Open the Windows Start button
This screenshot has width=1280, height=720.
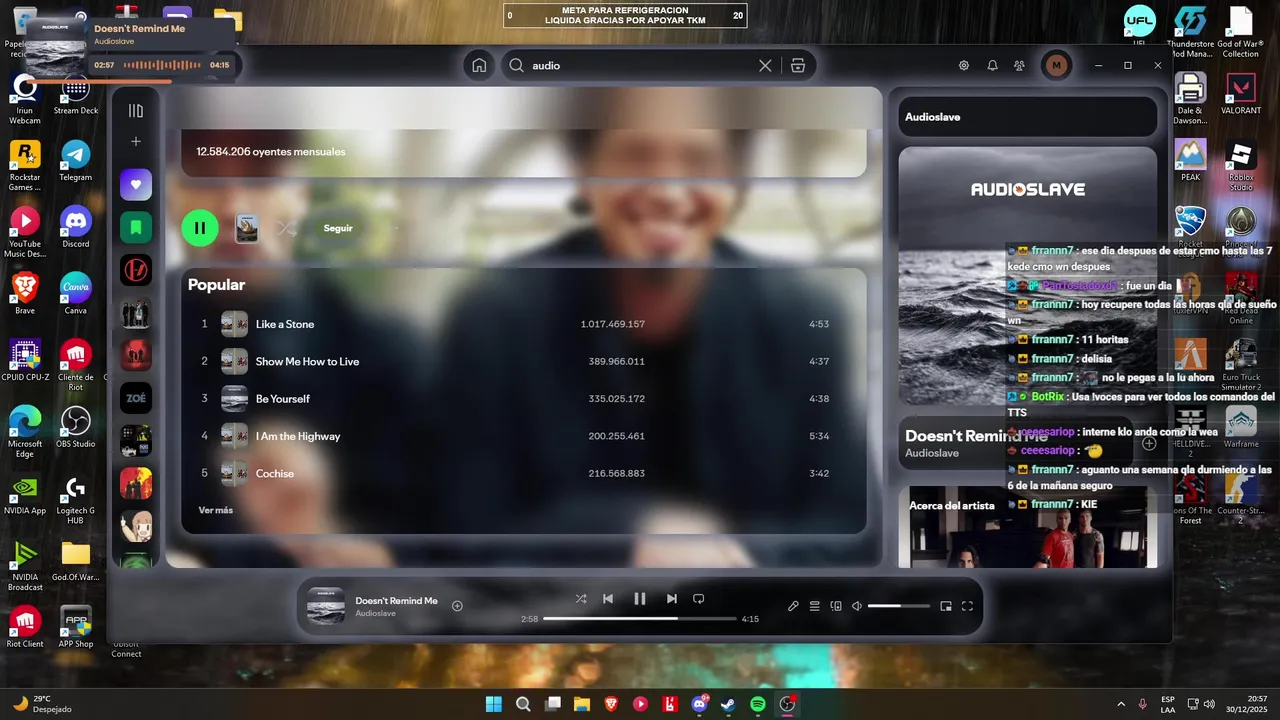point(494,704)
